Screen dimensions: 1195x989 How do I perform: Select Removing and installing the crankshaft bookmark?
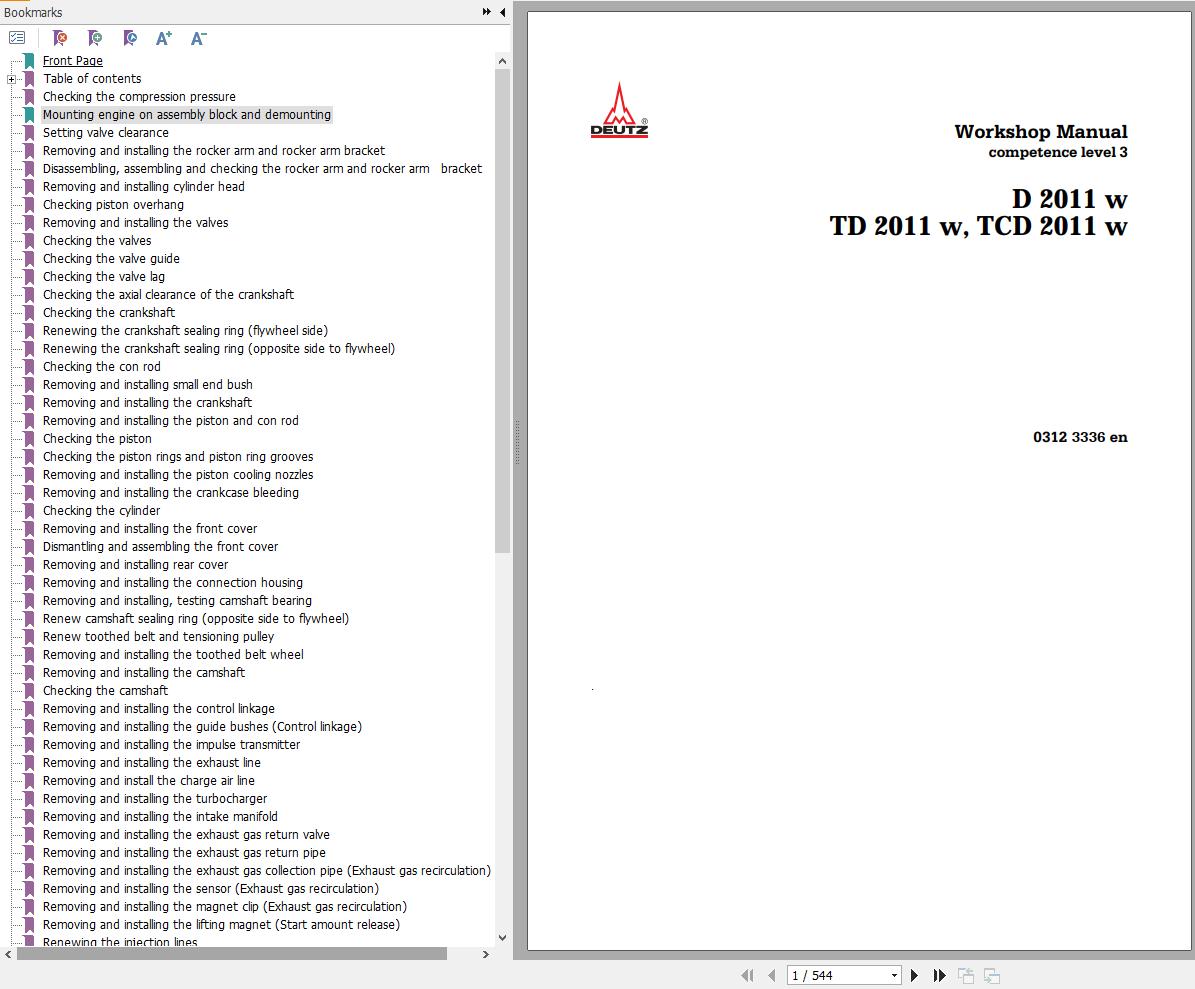click(147, 402)
